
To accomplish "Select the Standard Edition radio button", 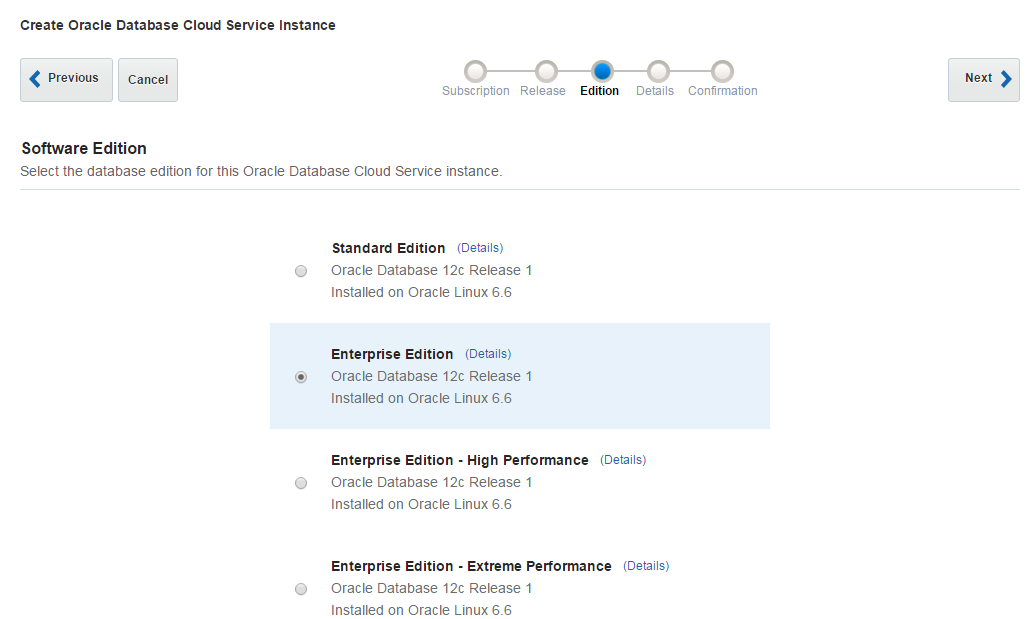I will 301,271.
